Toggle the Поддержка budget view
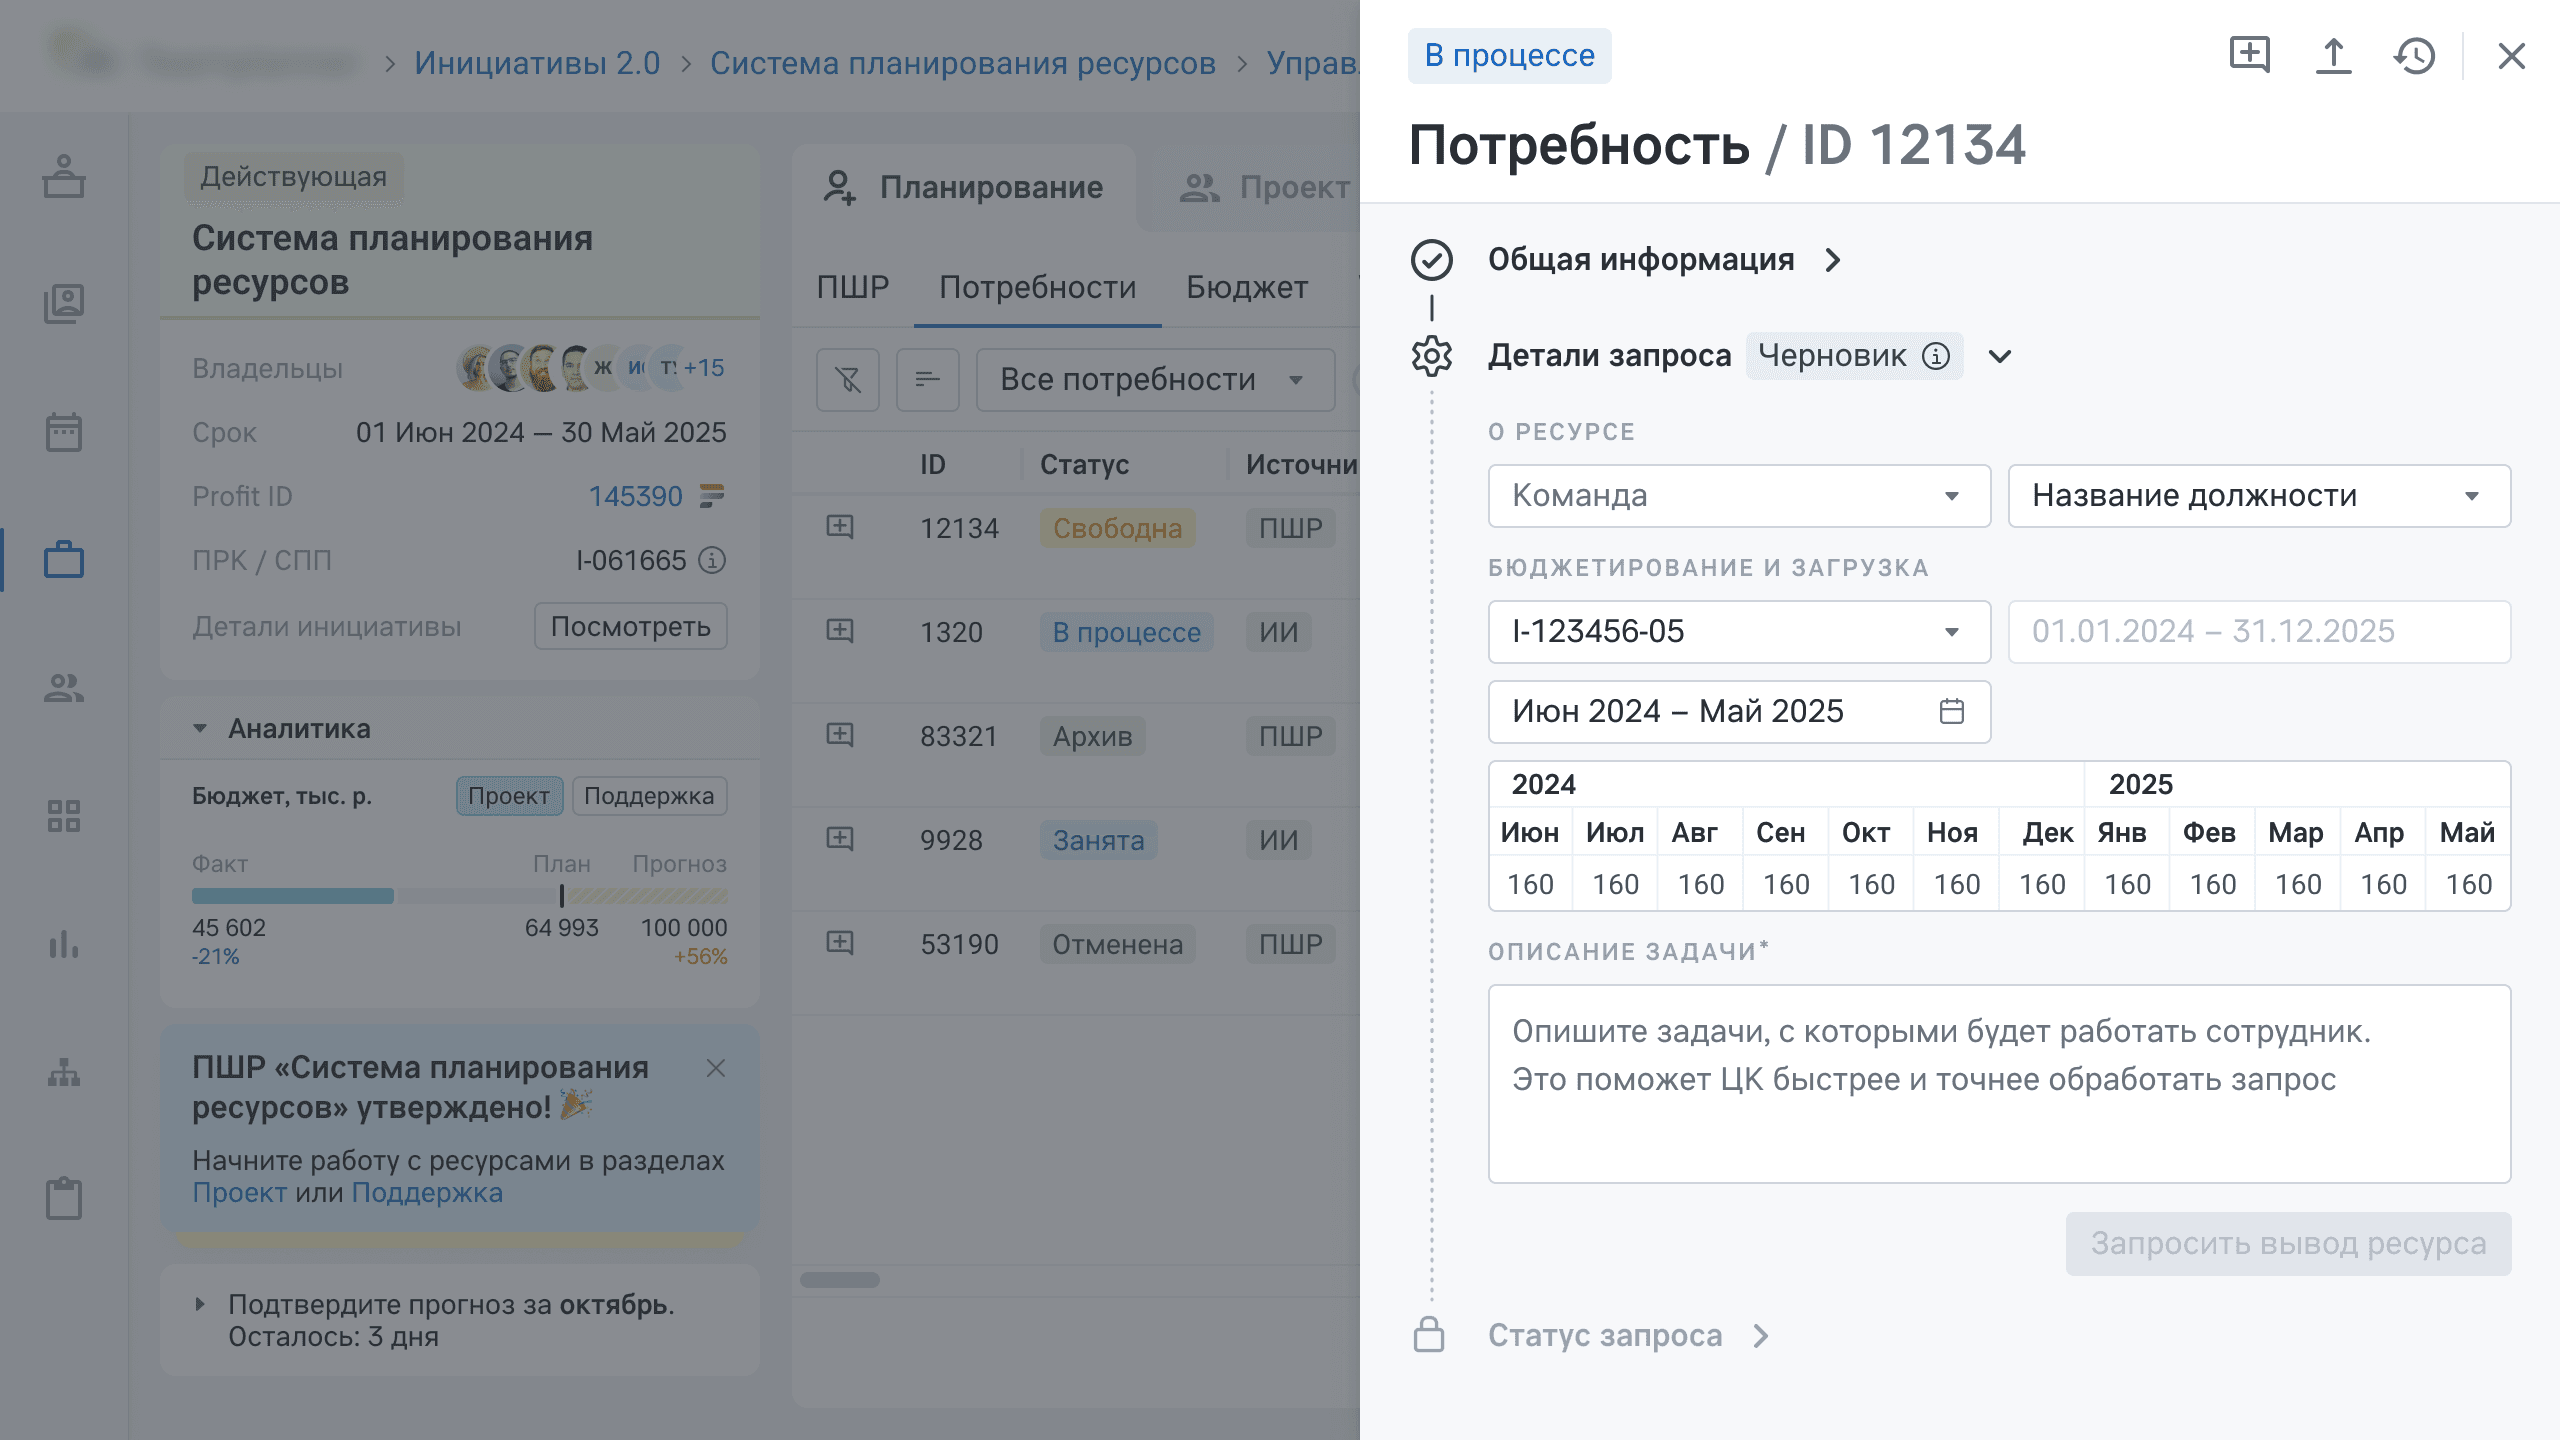 (x=649, y=796)
